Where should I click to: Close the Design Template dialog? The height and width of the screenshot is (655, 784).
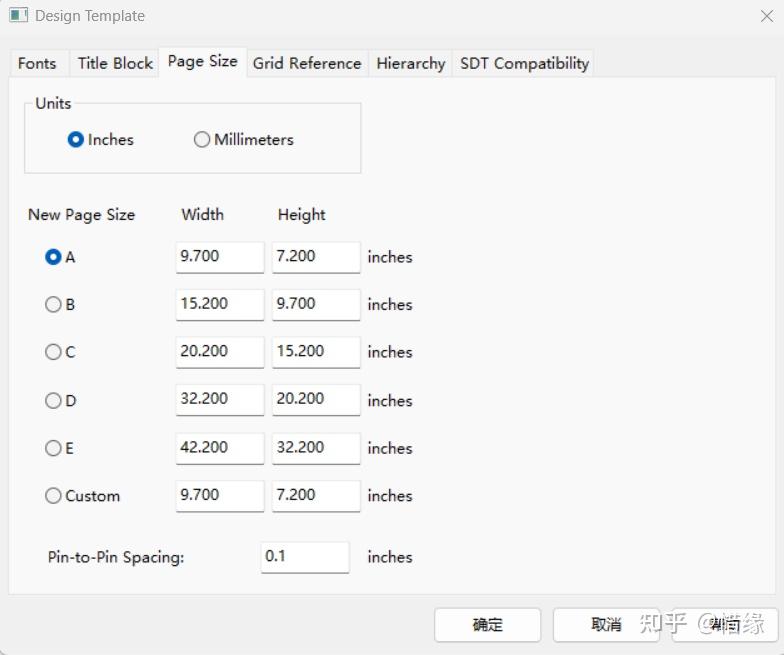(x=766, y=16)
